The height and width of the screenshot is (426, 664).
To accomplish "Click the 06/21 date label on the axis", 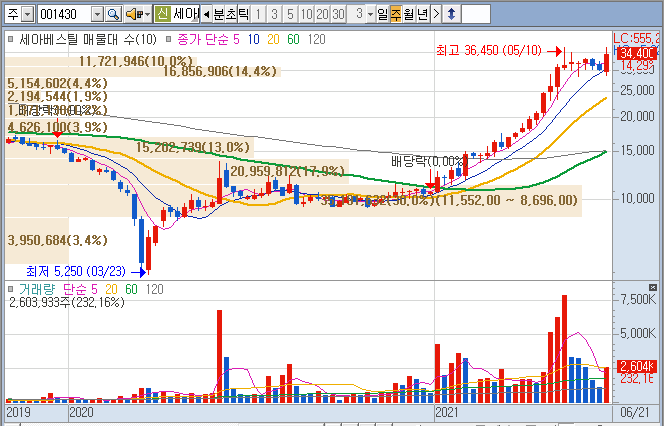I will [634, 412].
